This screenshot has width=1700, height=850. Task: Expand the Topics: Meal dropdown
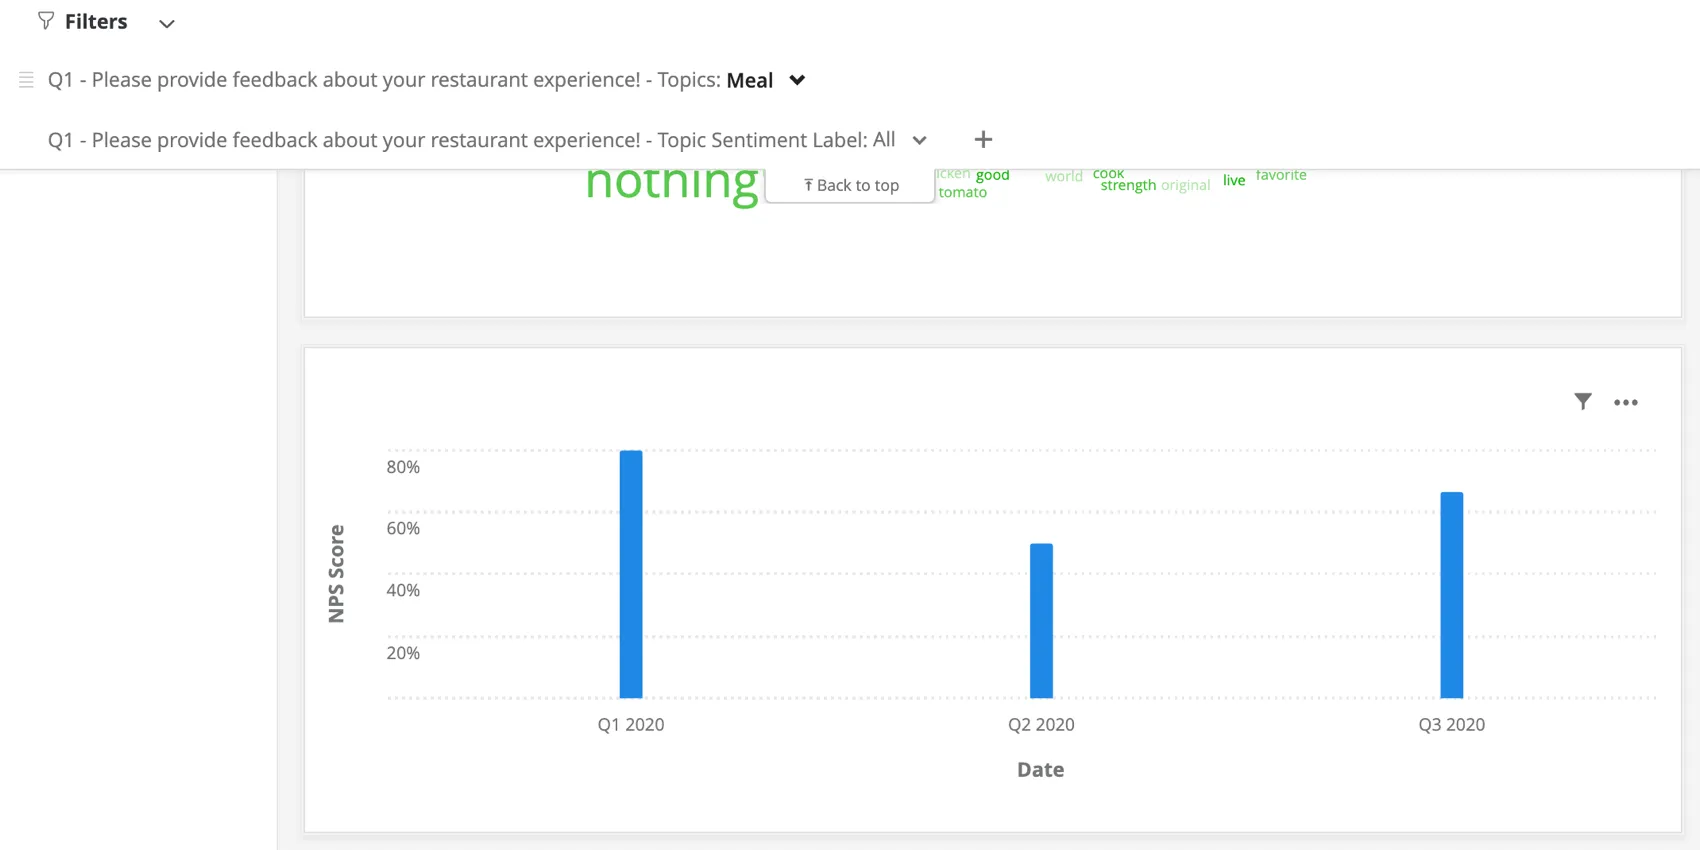pyautogui.click(x=797, y=80)
